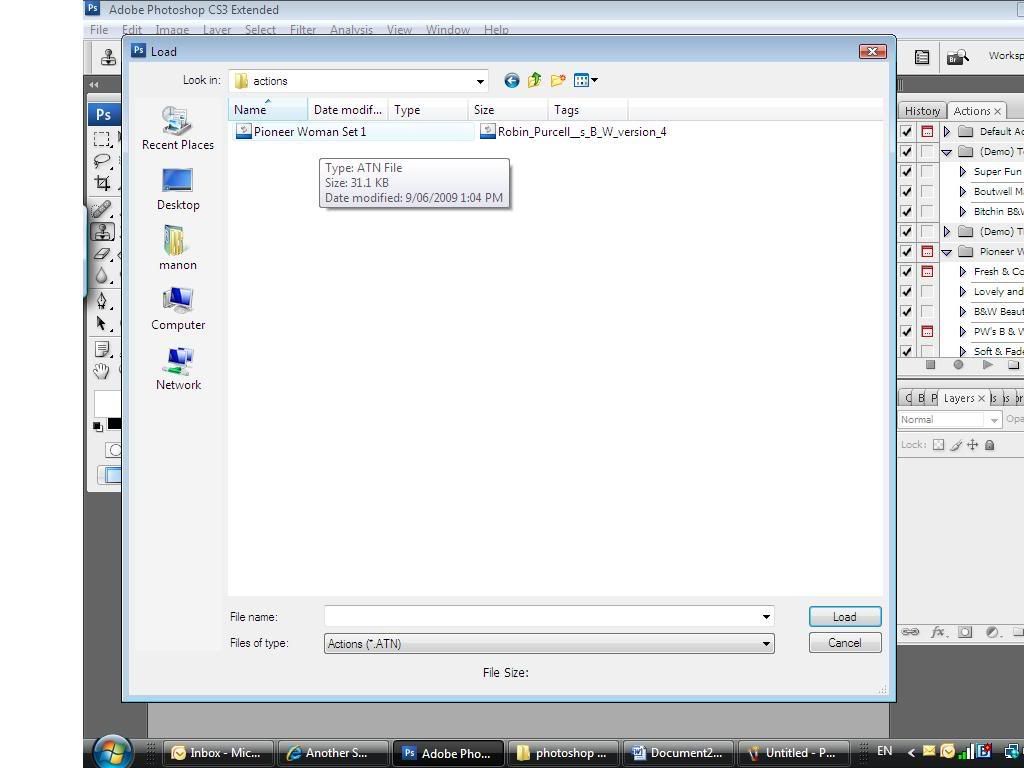Open the Look in folder dropdown
1024x768 pixels.
(x=480, y=81)
